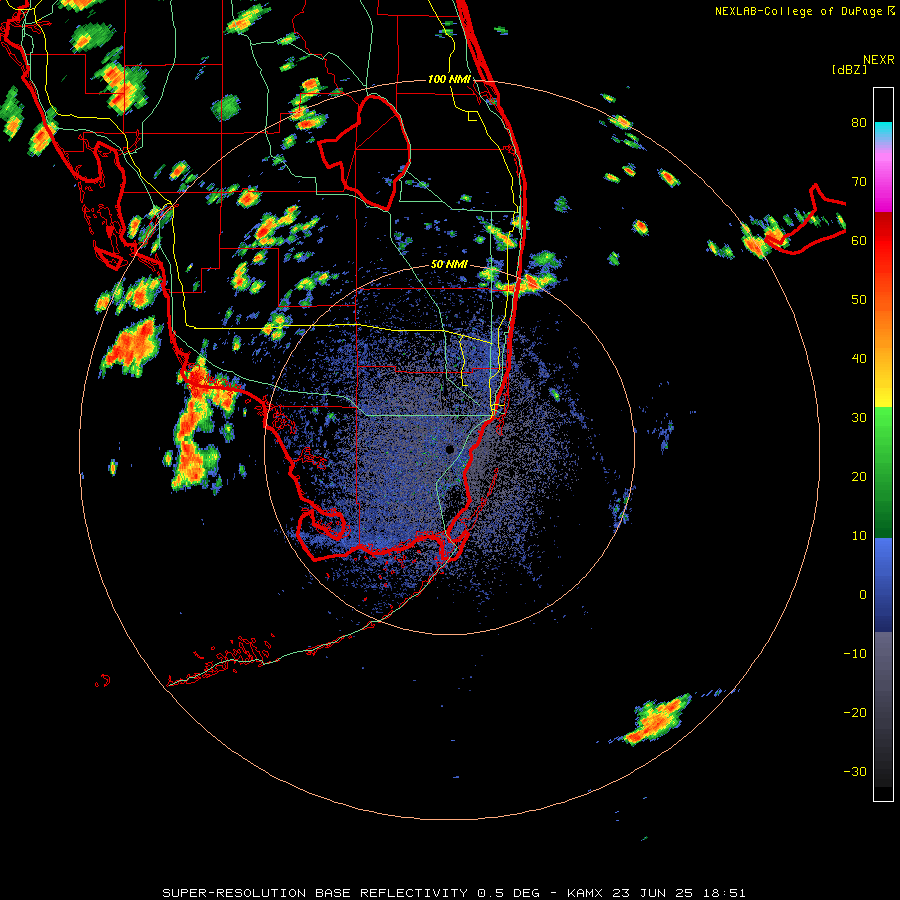Click the 20 tick label on the dBZ scale
900x900 pixels.
pos(859,477)
